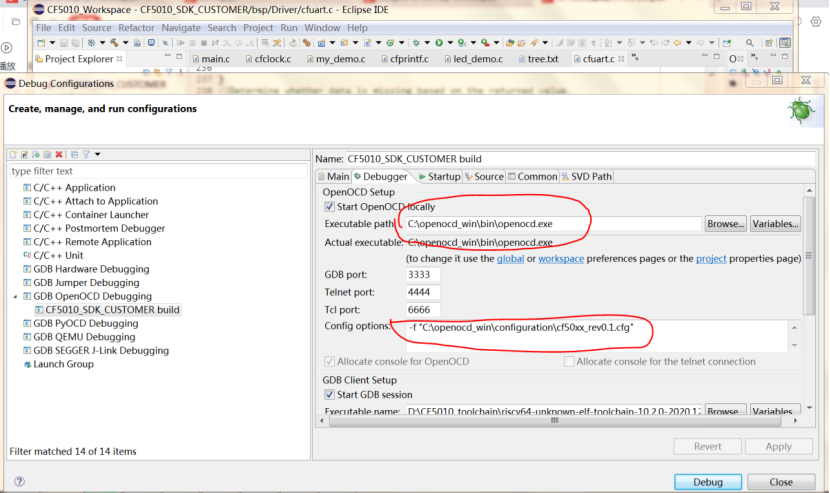Click the Collapse All configurations icon
830x493 pixels.
[x=74, y=154]
